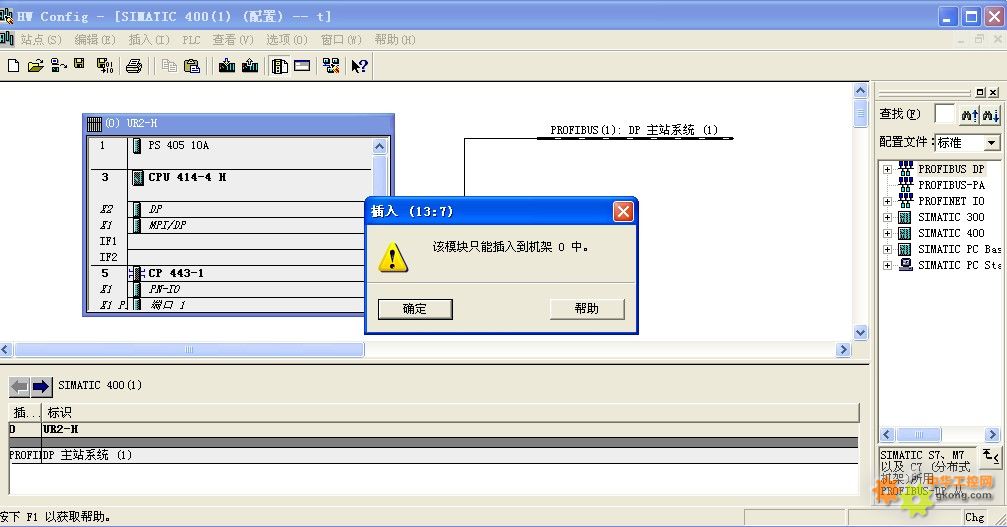Select the MPI/DP interface row

(226, 225)
